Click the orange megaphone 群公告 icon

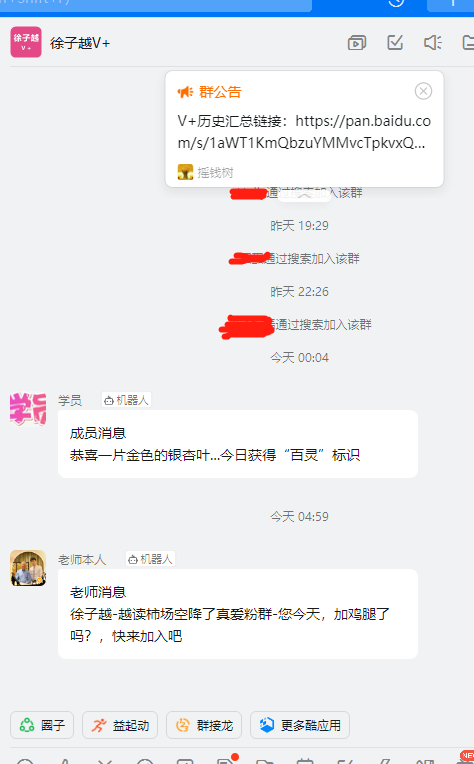(x=185, y=92)
